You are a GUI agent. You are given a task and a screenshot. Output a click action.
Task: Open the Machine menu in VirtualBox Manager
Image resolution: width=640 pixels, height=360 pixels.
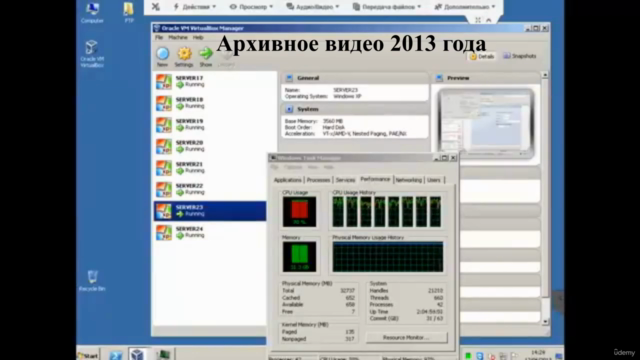click(x=178, y=38)
